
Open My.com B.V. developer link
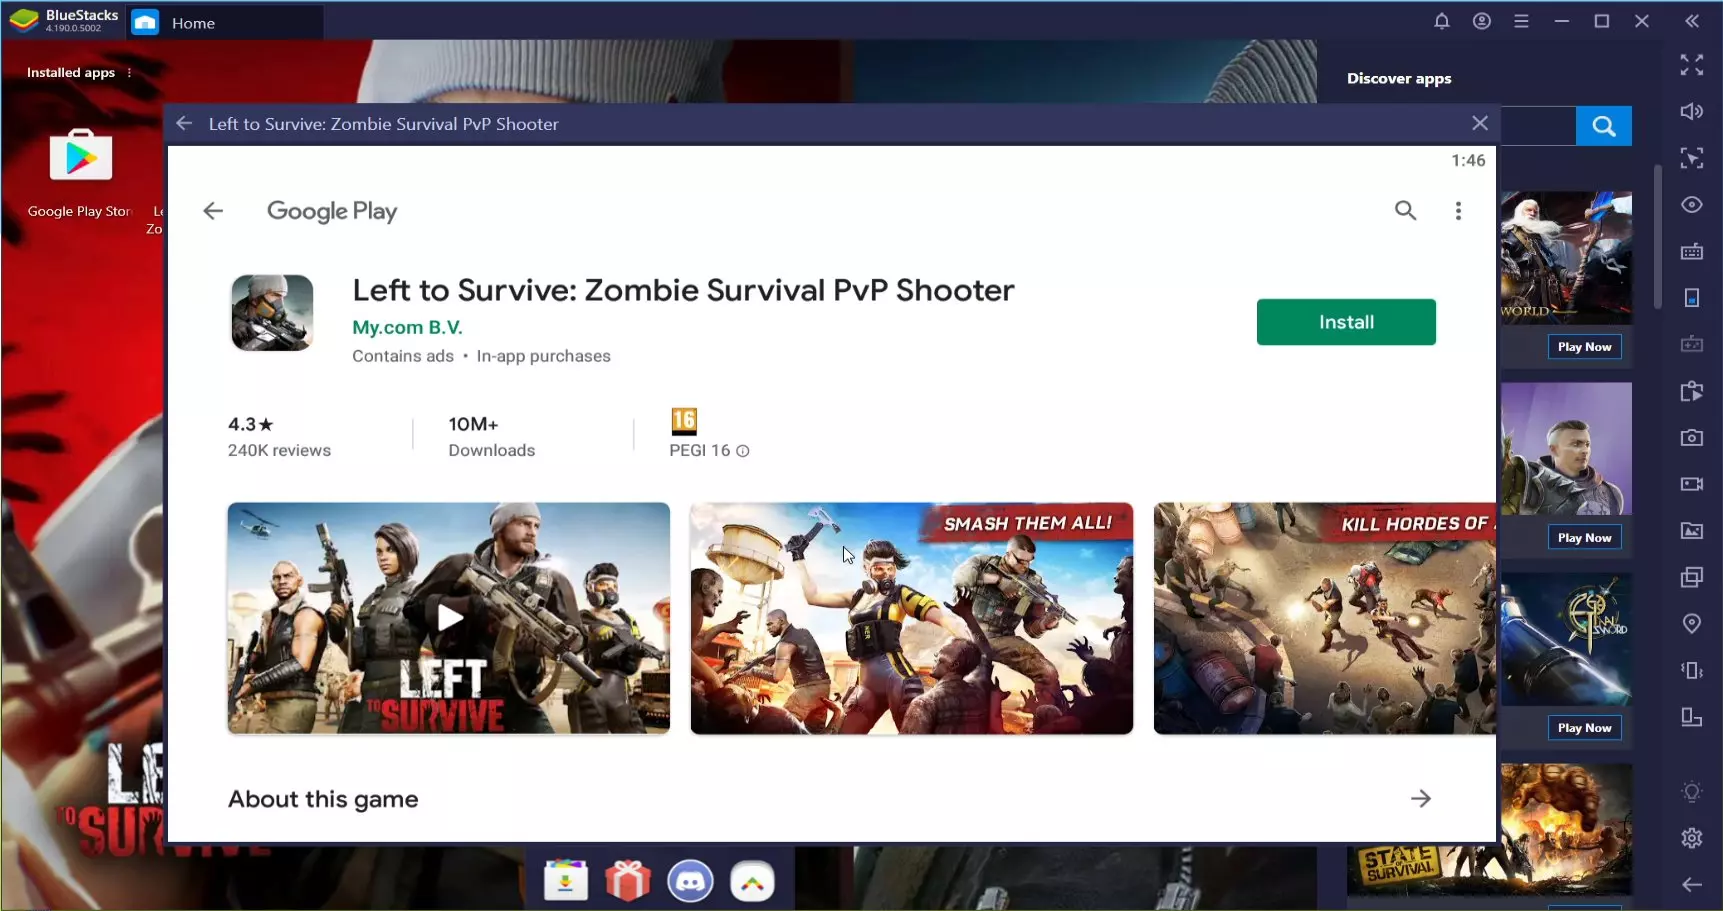[x=407, y=327]
